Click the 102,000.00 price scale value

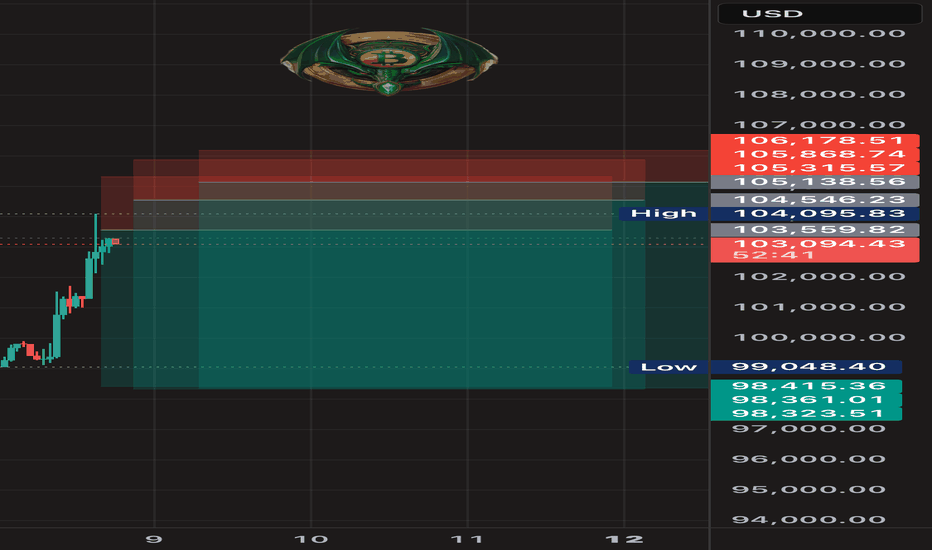[820, 277]
